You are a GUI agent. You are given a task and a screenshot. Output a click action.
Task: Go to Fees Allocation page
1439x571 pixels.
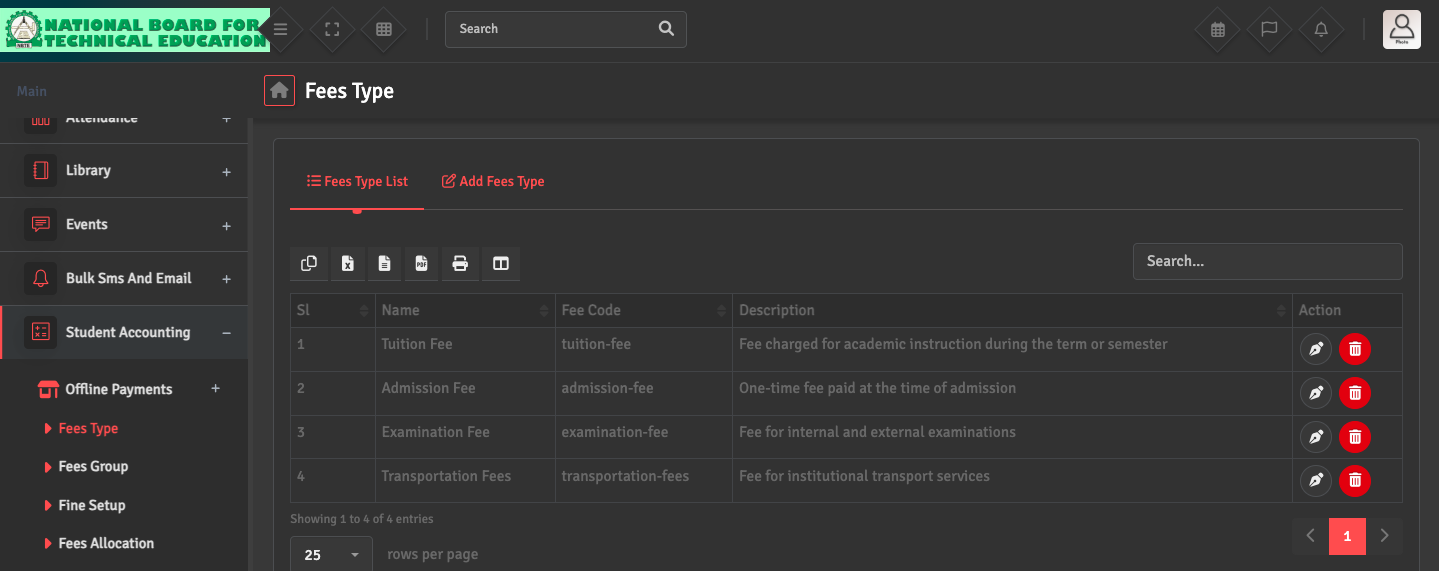pos(106,544)
